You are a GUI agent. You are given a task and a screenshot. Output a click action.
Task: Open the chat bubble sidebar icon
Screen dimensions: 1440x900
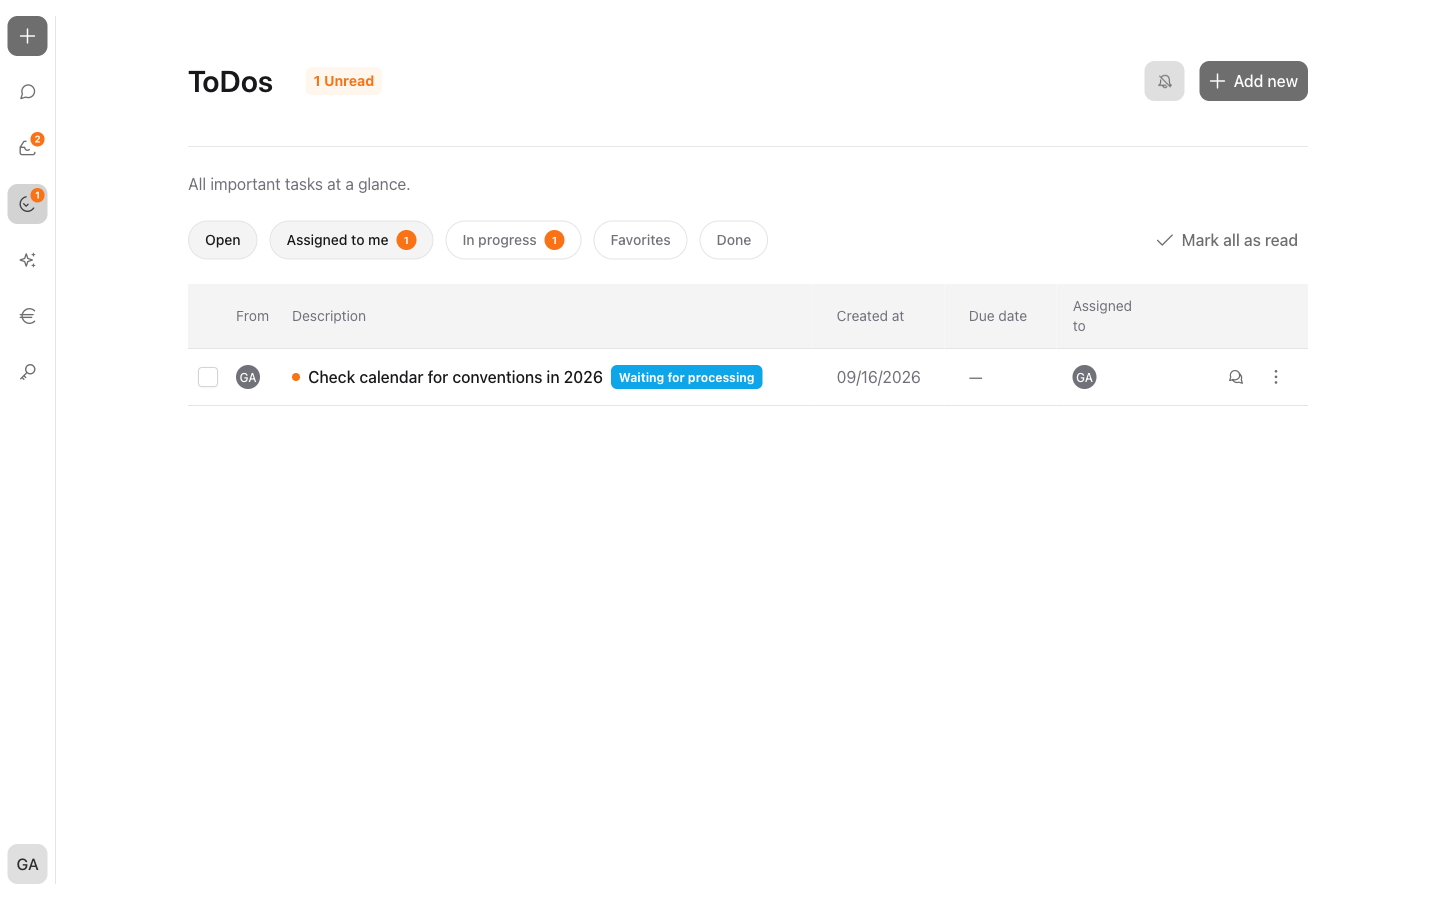pyautogui.click(x=27, y=92)
